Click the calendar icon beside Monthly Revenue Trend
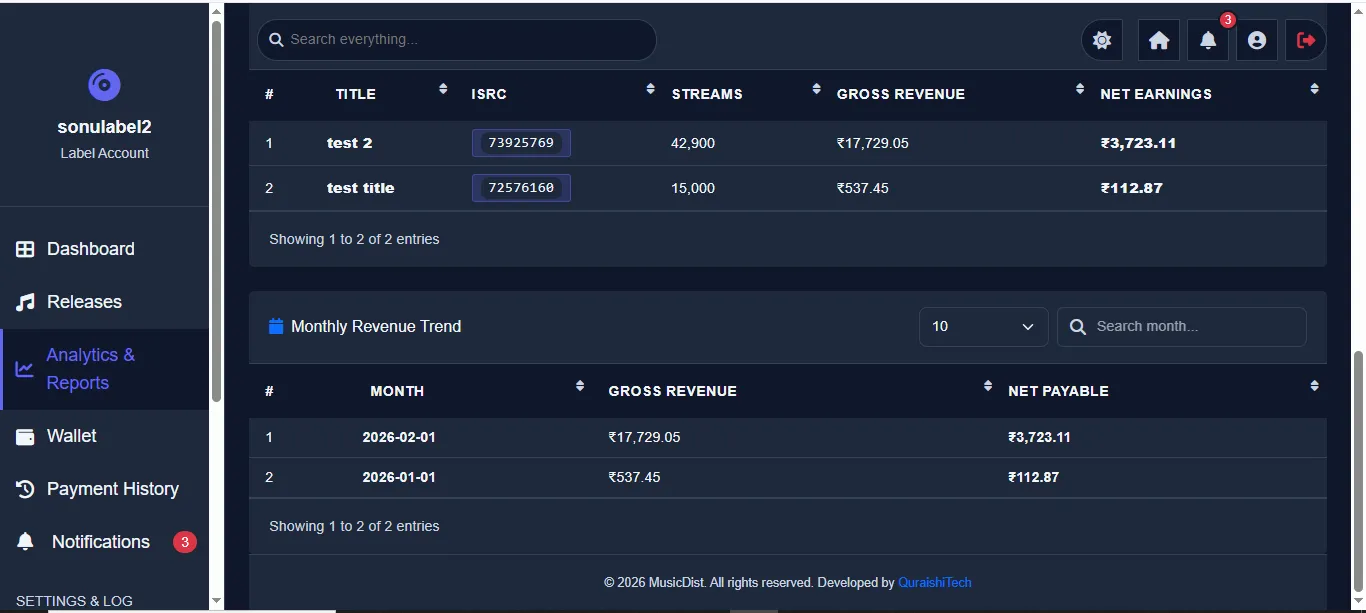1366x613 pixels. [276, 326]
